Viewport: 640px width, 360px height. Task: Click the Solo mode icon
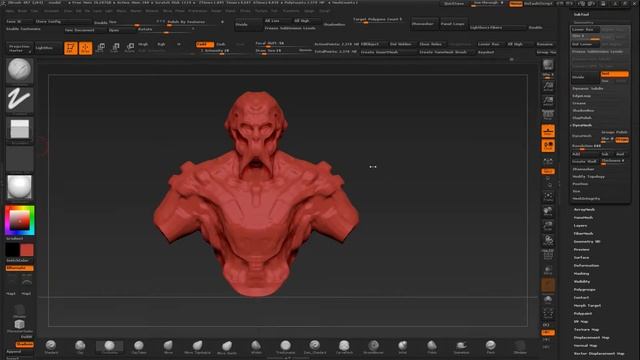pos(548,300)
